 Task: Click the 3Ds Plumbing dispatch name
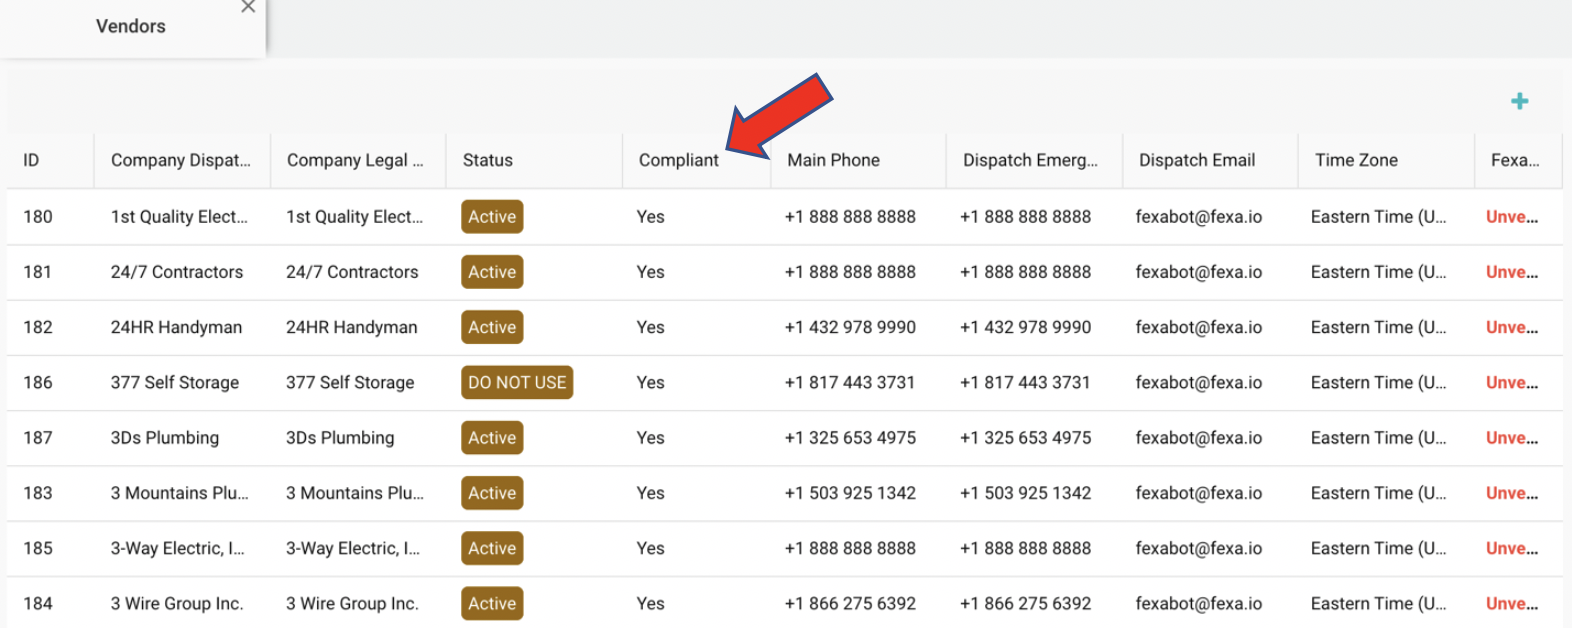click(164, 438)
